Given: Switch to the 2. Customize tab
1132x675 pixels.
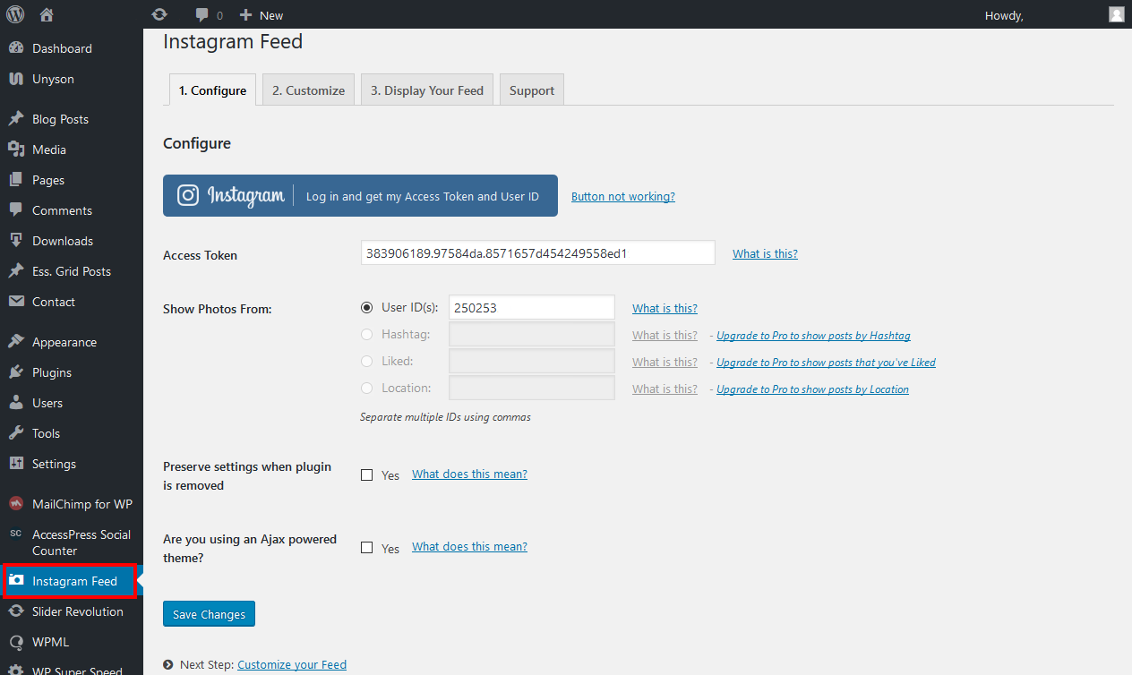Looking at the screenshot, I should 308,90.
